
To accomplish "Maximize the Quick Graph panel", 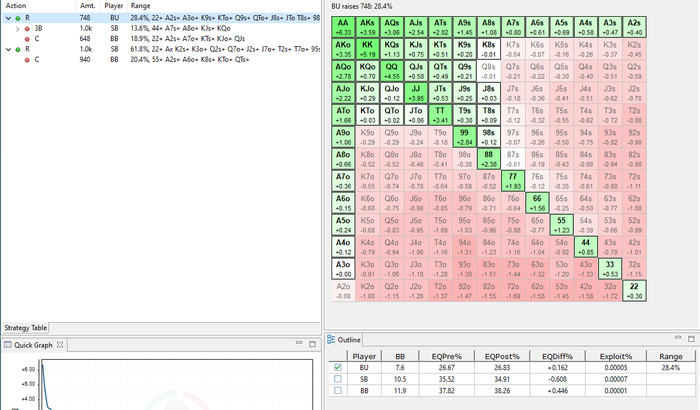I will coord(312,344).
